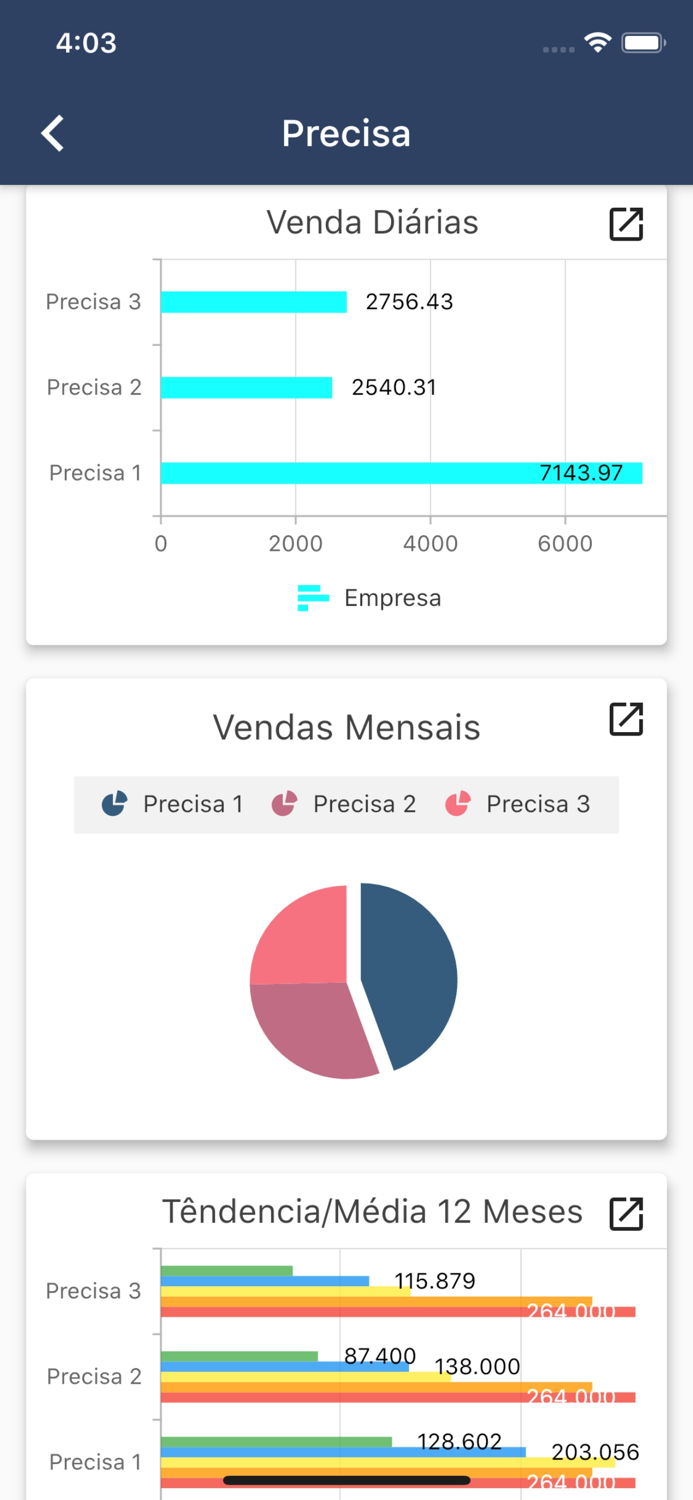Tap the Wi-Fi status bar icon
This screenshot has height=1500, width=693.
pos(598,43)
